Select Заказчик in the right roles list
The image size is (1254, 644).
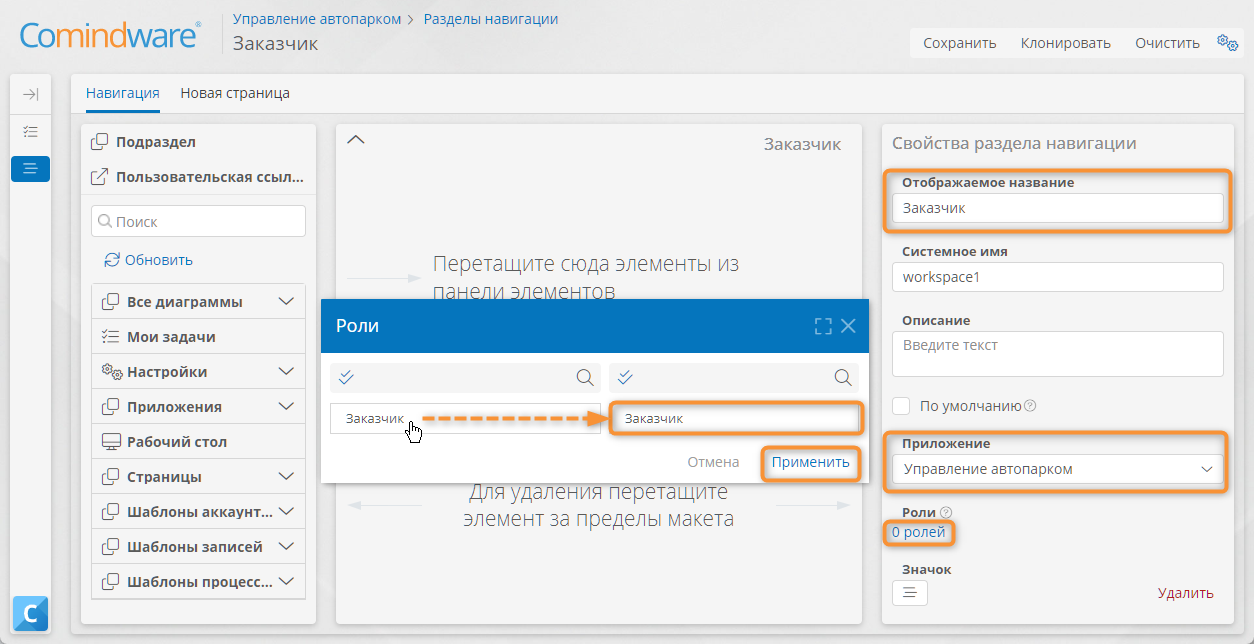pyautogui.click(x=734, y=419)
